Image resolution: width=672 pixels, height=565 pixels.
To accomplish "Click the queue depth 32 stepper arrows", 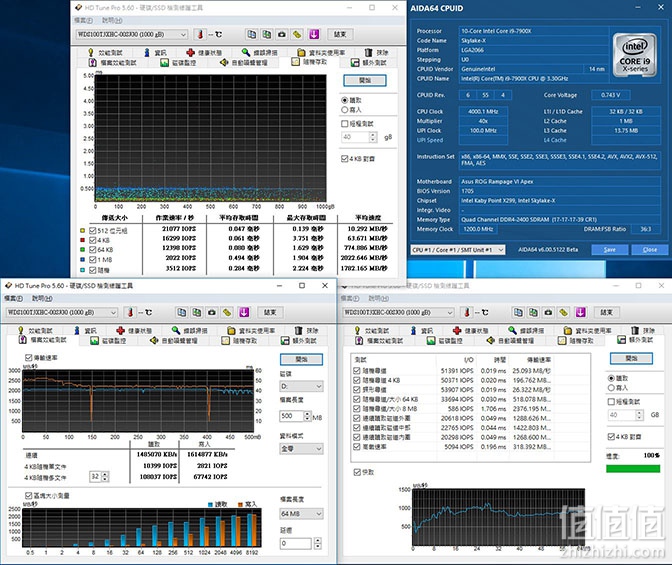I will pyautogui.click(x=105, y=476).
